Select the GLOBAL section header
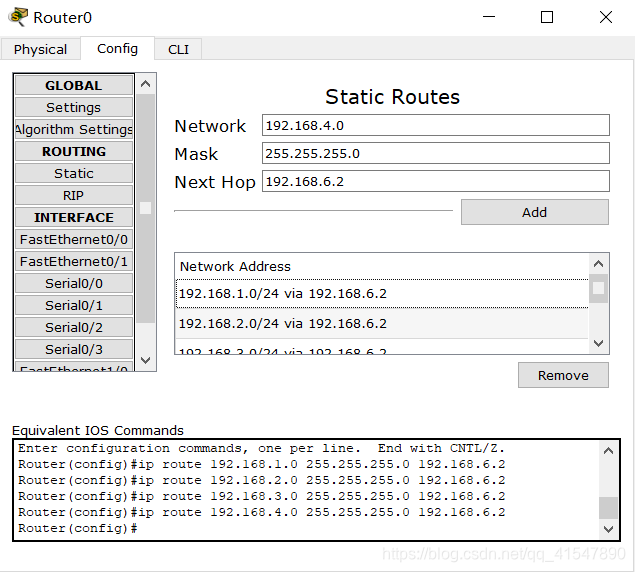This screenshot has width=635, height=572. coord(74,85)
